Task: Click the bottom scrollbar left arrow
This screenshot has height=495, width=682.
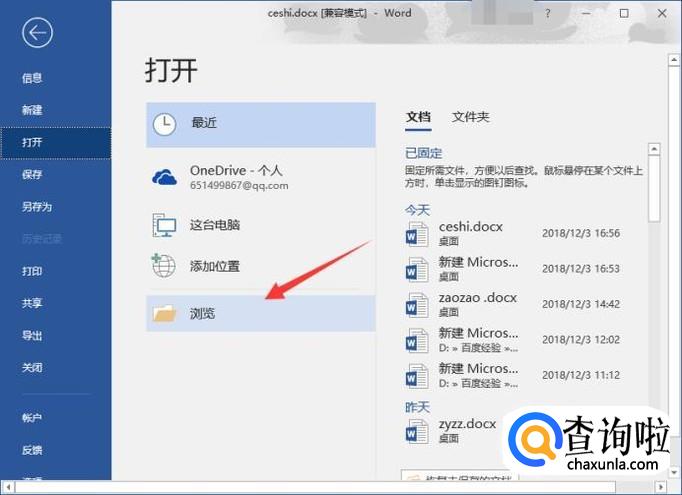Action: (x=8, y=486)
